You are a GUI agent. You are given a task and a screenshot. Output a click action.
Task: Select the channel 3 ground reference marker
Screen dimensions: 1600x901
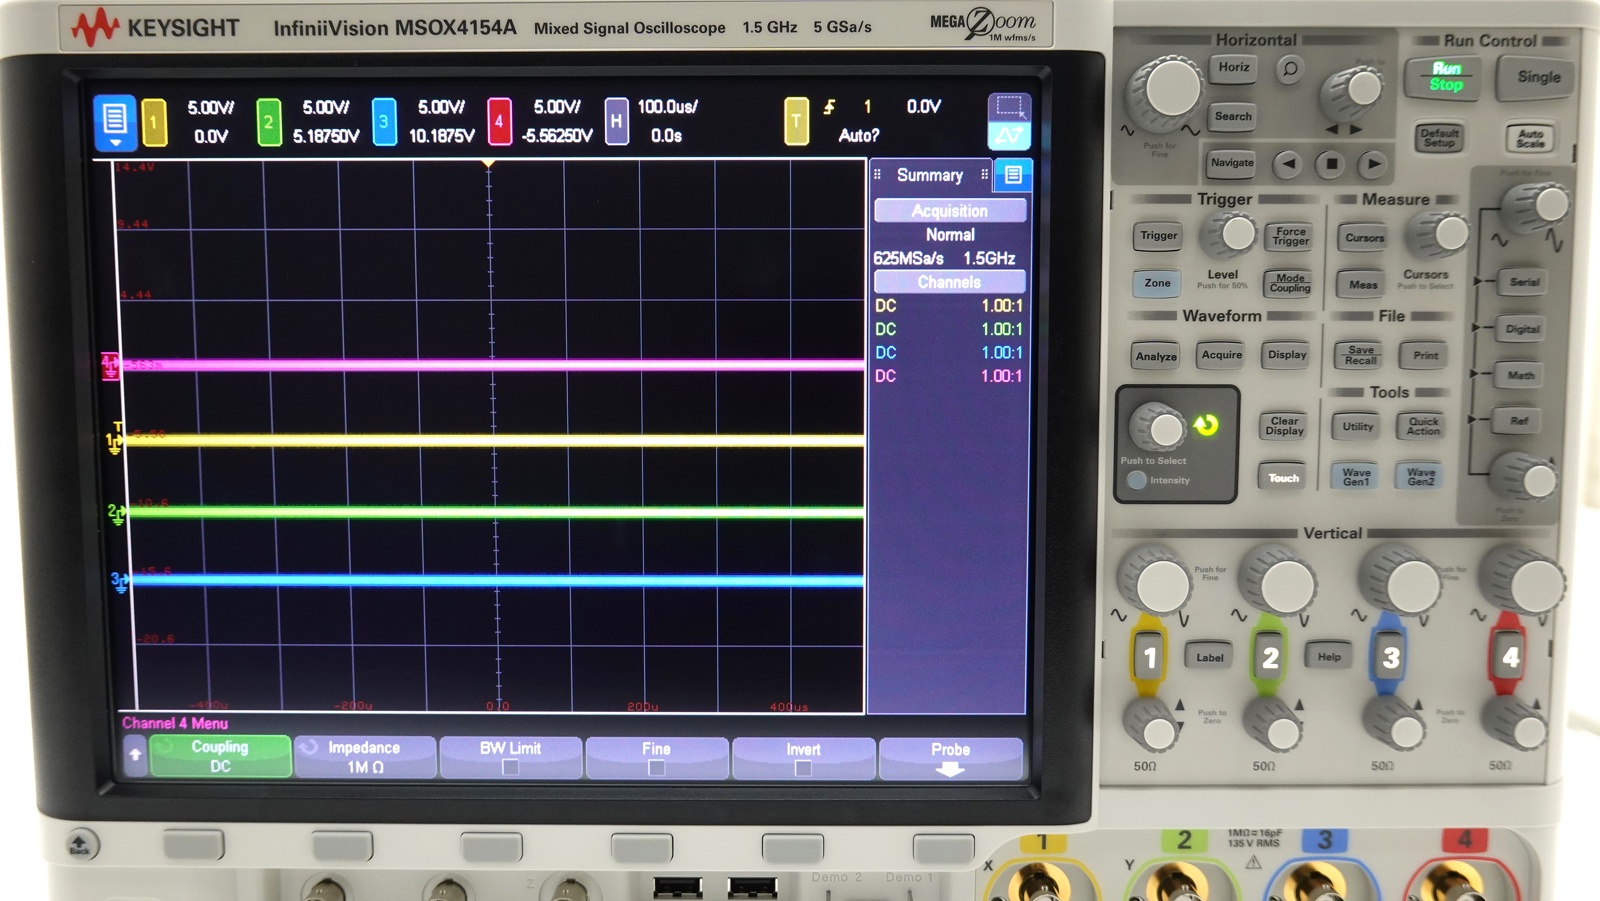click(x=119, y=582)
